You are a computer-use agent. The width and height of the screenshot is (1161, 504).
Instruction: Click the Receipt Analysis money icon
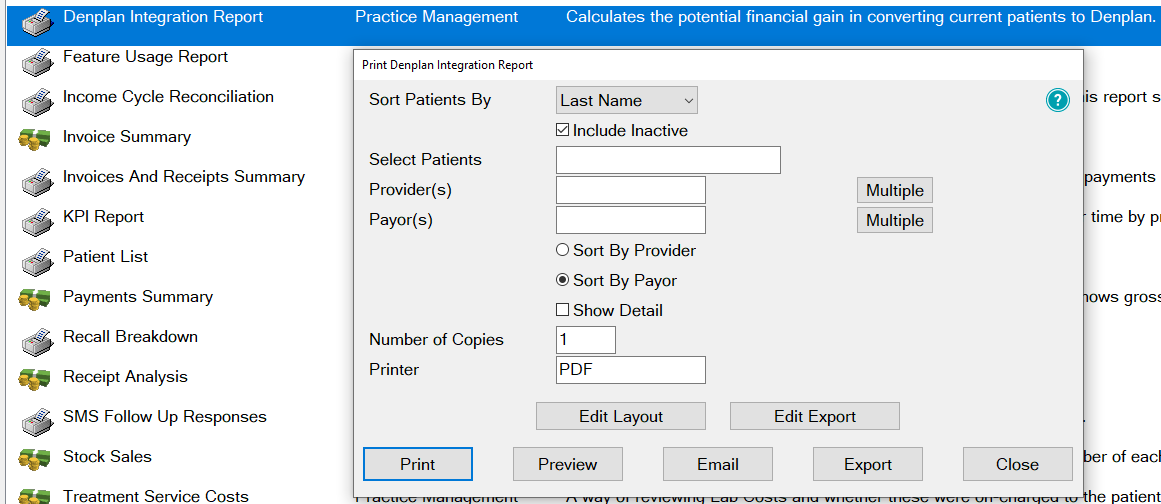pos(37,379)
